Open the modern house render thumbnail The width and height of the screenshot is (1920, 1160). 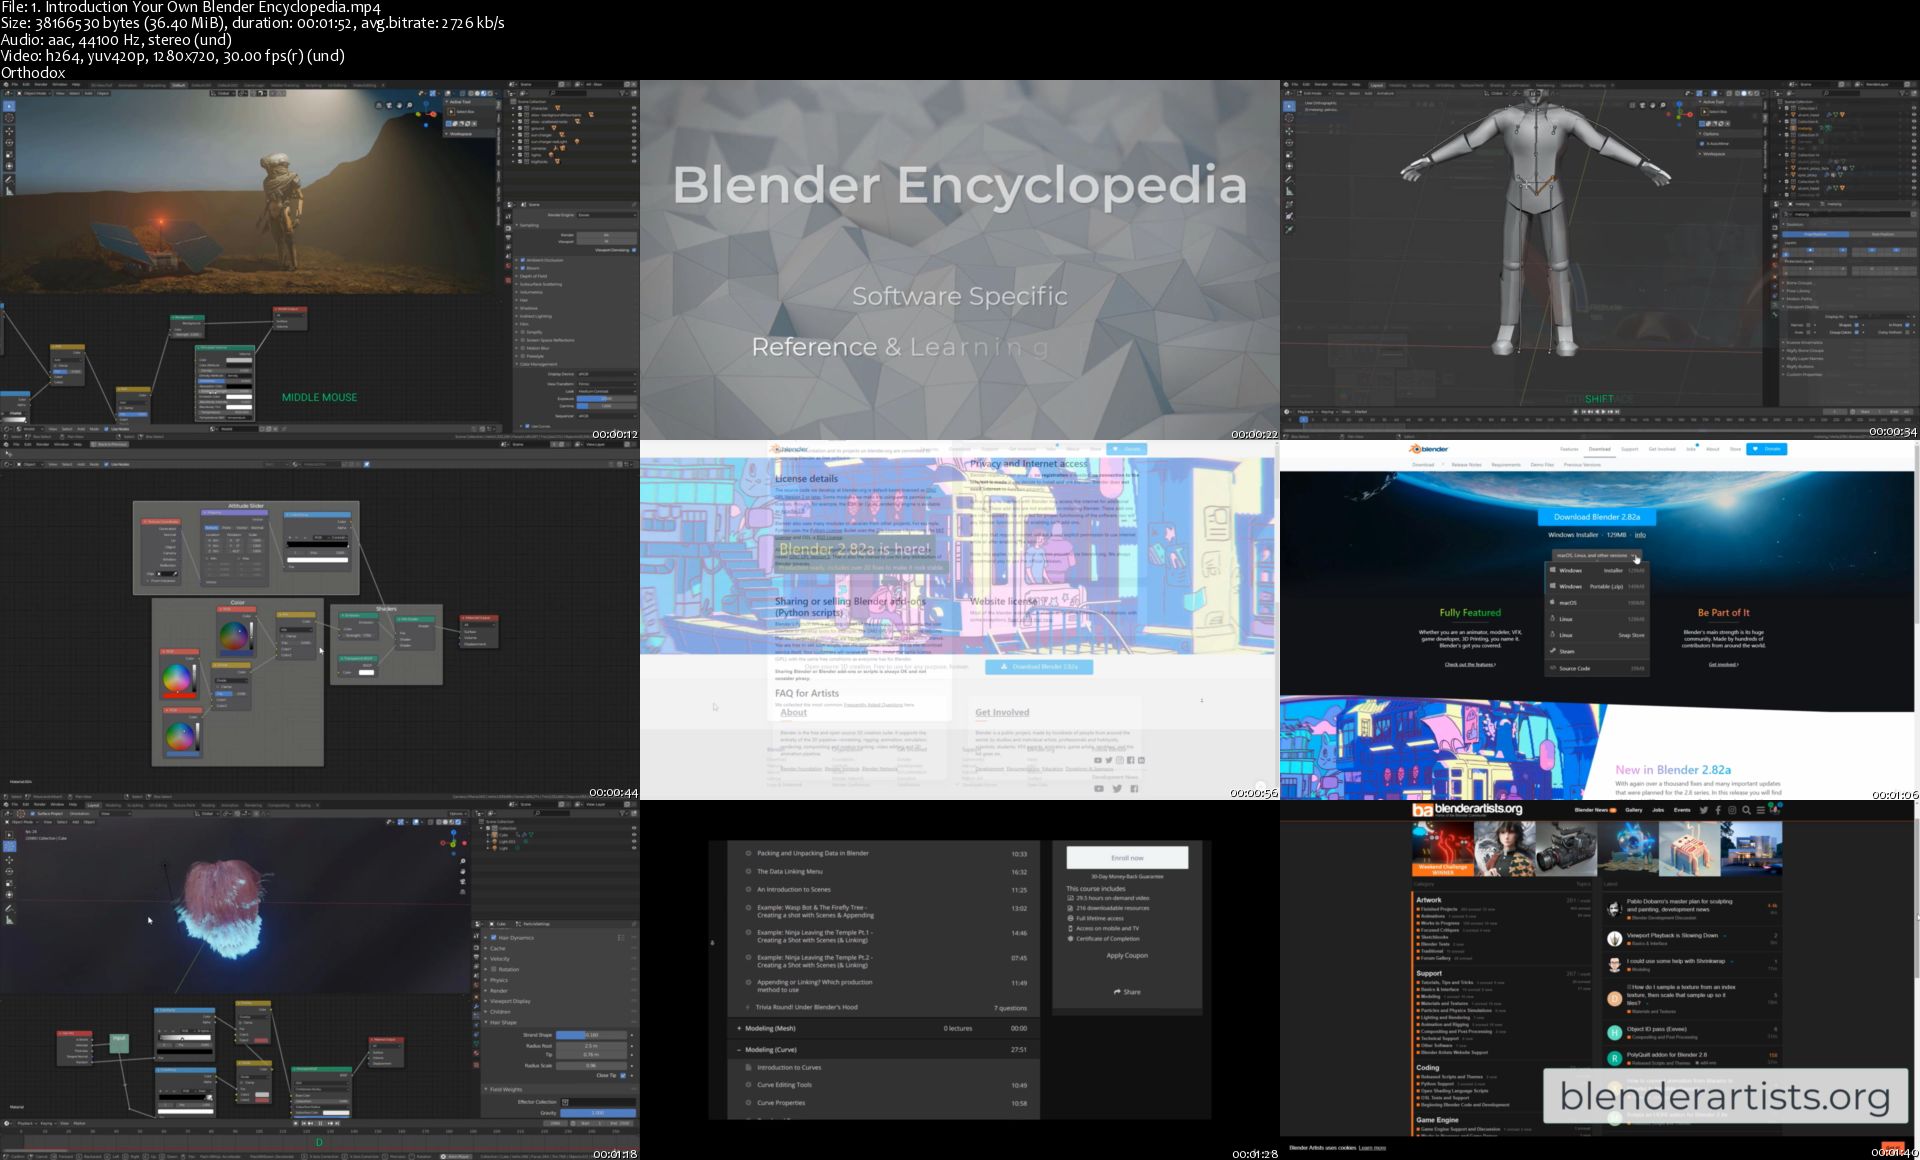[x=1751, y=848]
